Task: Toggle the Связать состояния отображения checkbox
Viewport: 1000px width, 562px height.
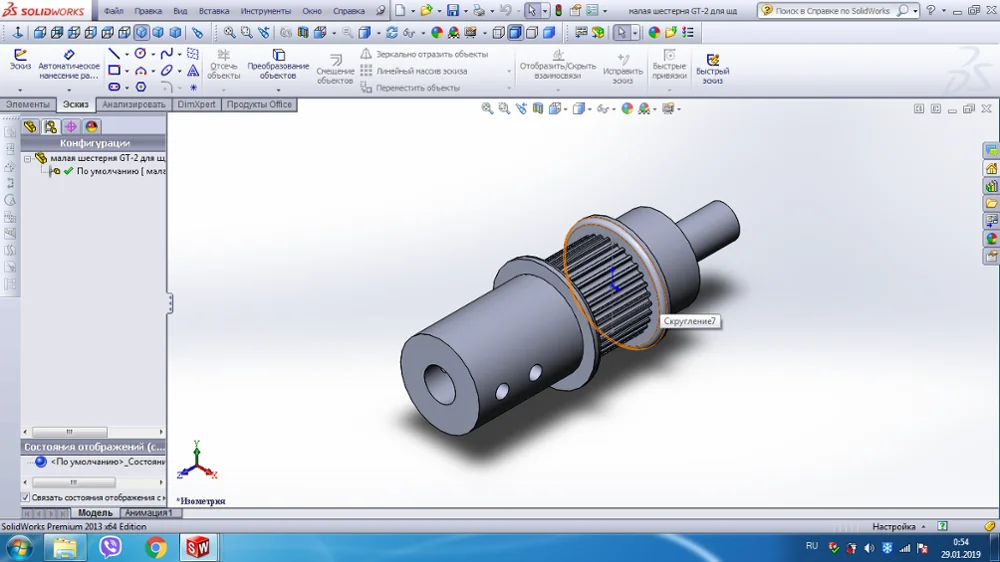Action: [26, 497]
